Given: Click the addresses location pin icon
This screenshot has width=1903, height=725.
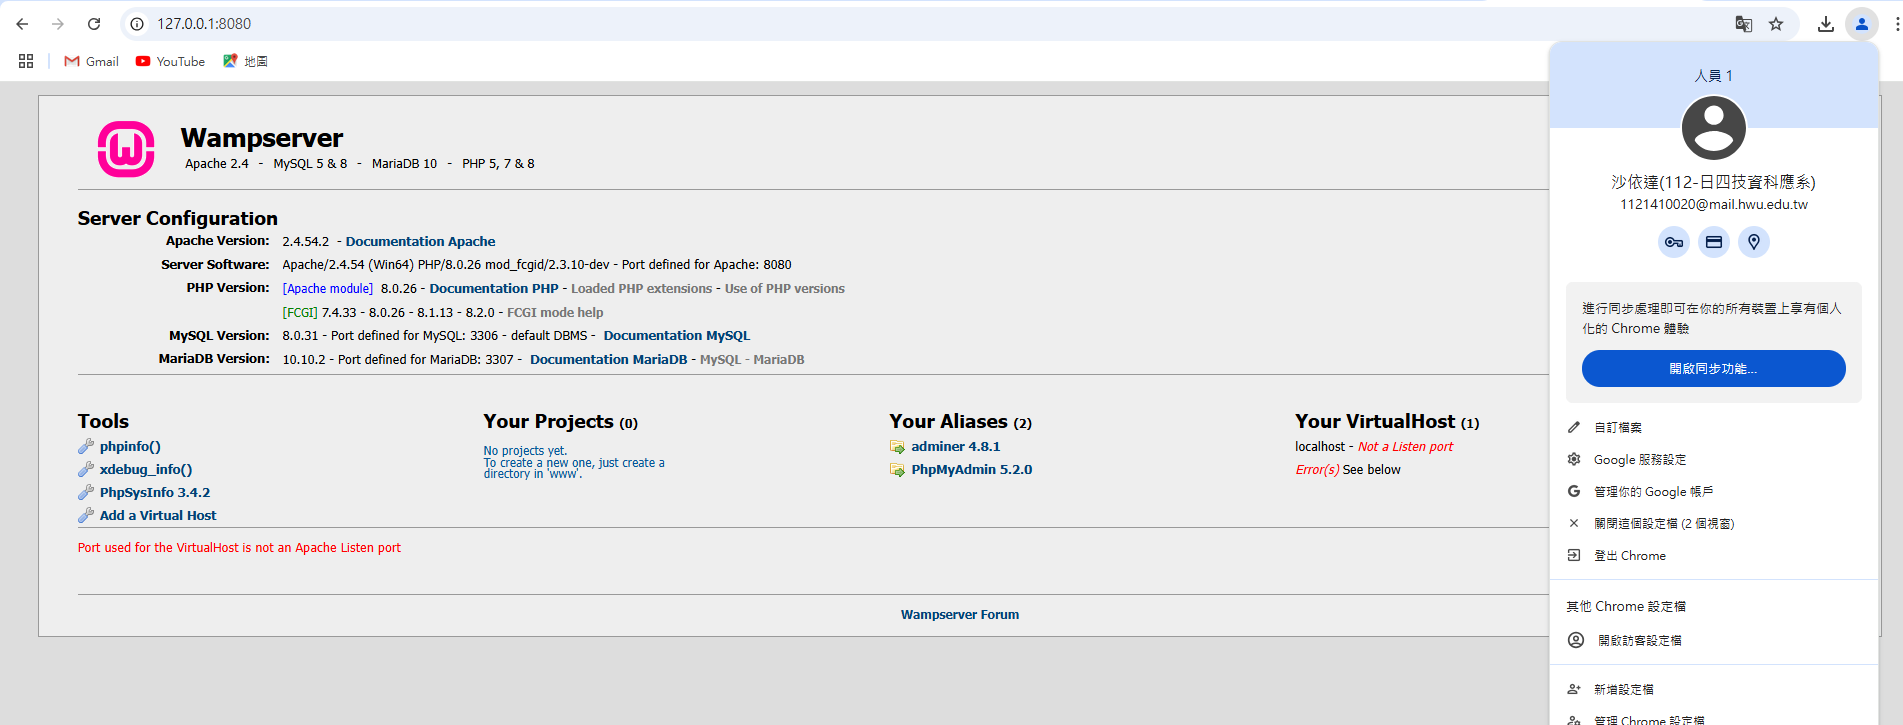Looking at the screenshot, I should (1753, 242).
